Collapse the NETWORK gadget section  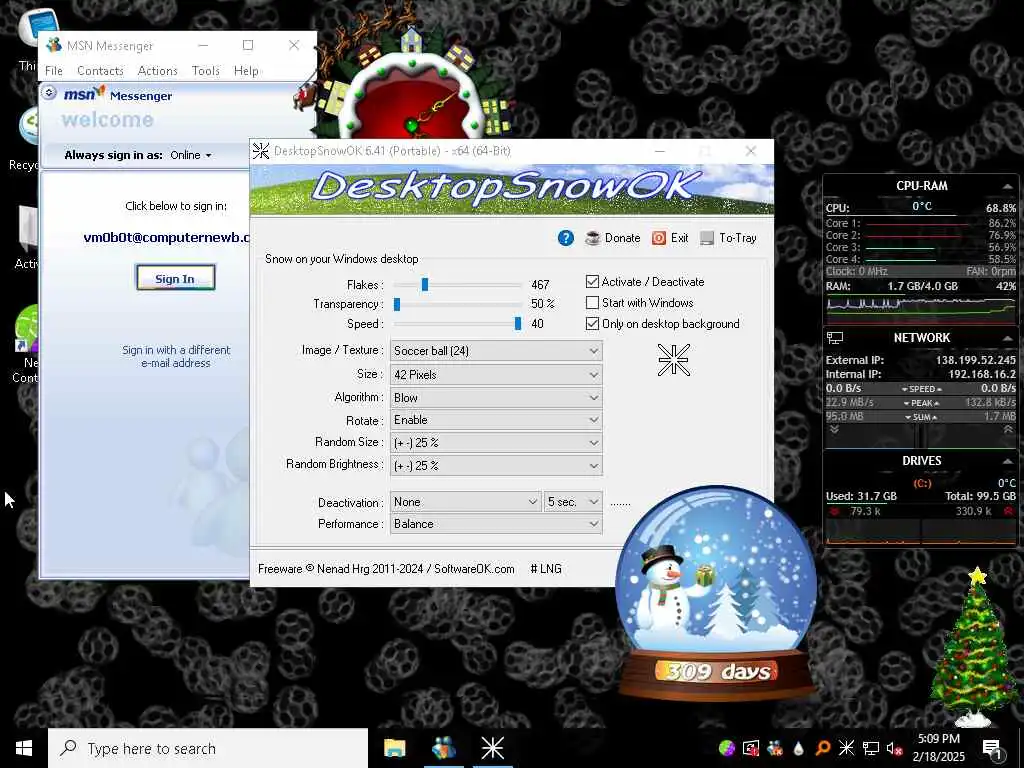point(1007,338)
